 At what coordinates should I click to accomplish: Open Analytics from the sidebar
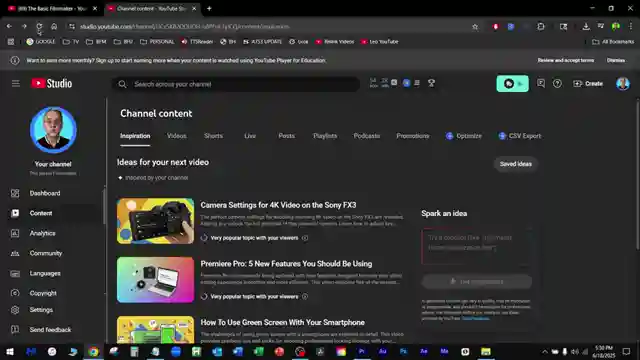click(x=42, y=233)
